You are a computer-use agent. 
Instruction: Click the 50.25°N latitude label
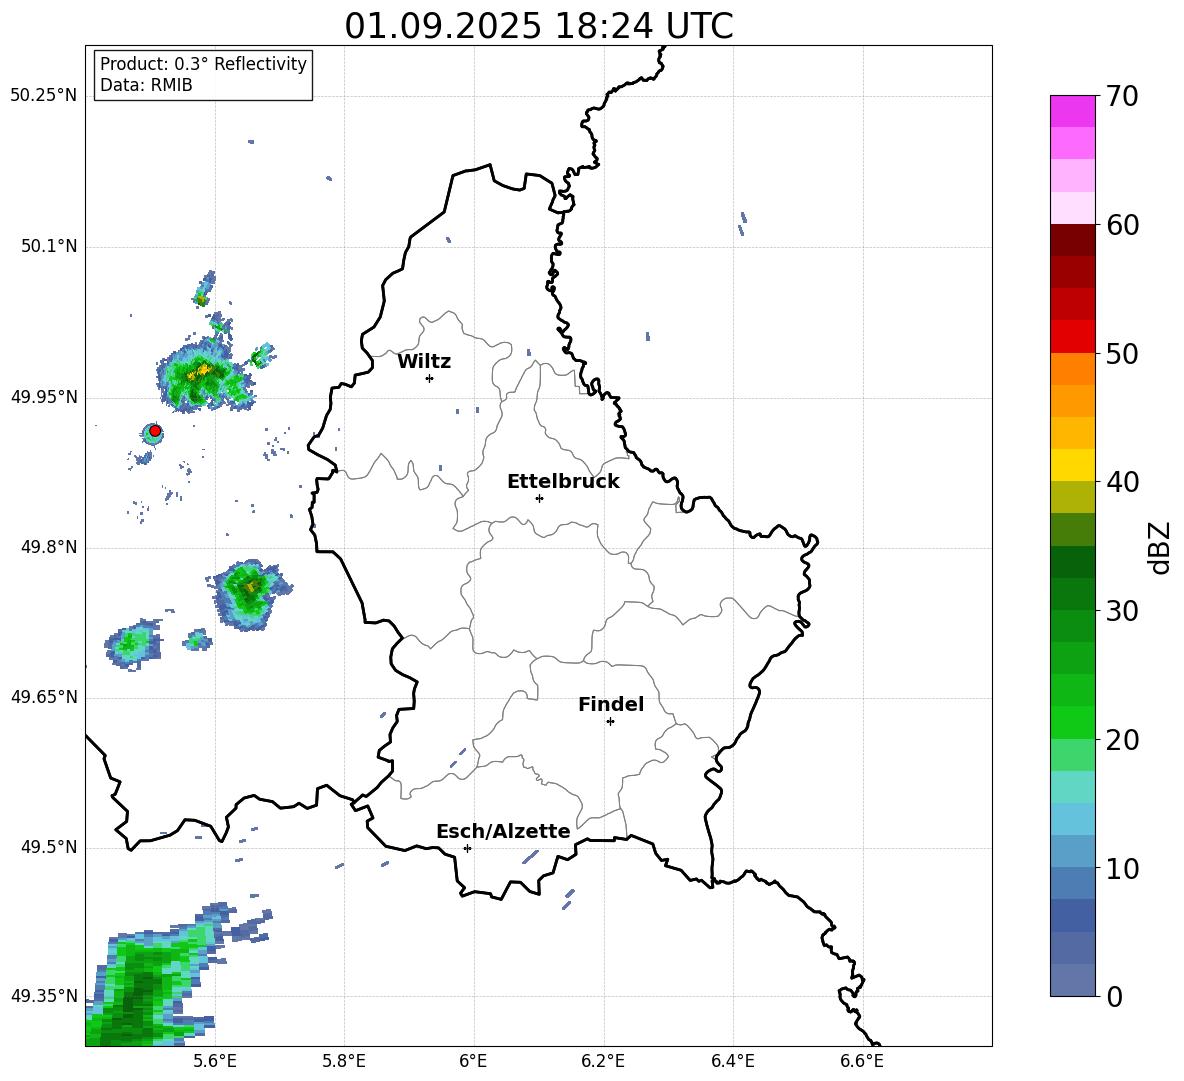tap(44, 95)
